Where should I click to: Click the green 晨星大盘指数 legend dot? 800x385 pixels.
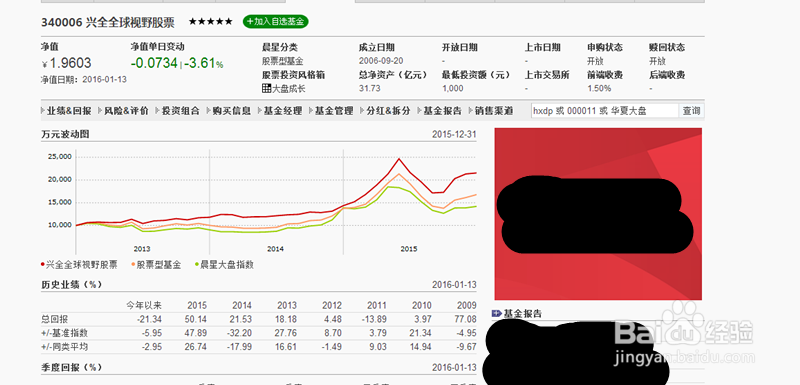pos(197,265)
